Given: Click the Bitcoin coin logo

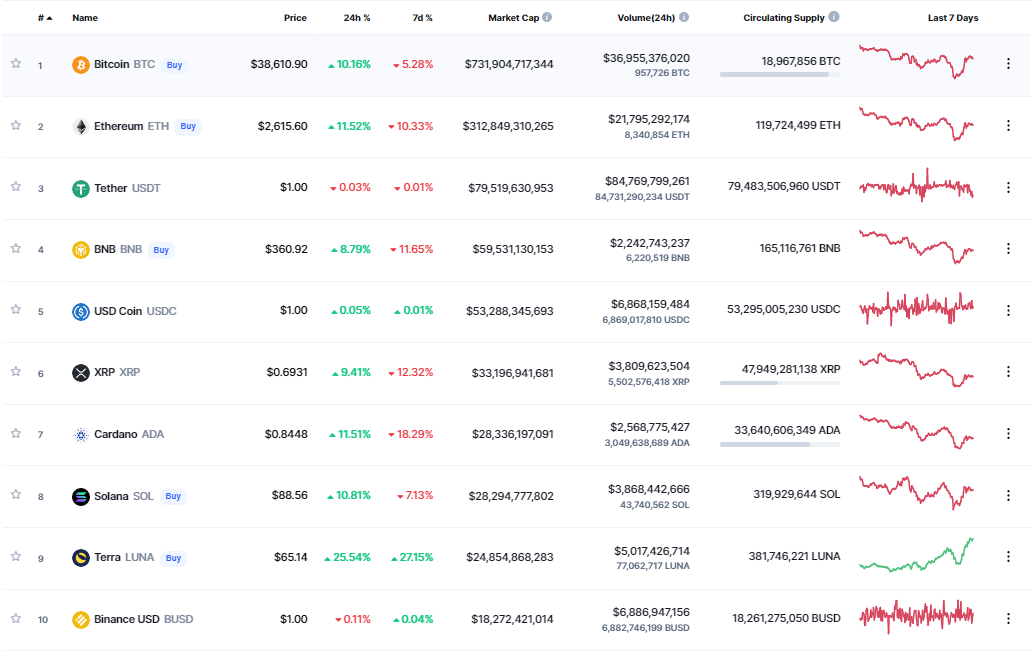Looking at the screenshot, I should coord(80,65).
